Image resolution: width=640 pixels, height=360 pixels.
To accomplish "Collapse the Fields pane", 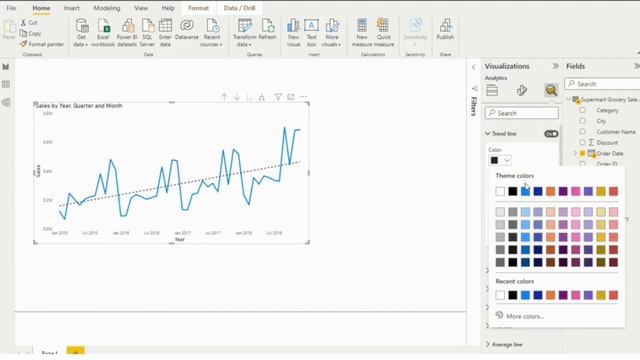I will click(636, 66).
